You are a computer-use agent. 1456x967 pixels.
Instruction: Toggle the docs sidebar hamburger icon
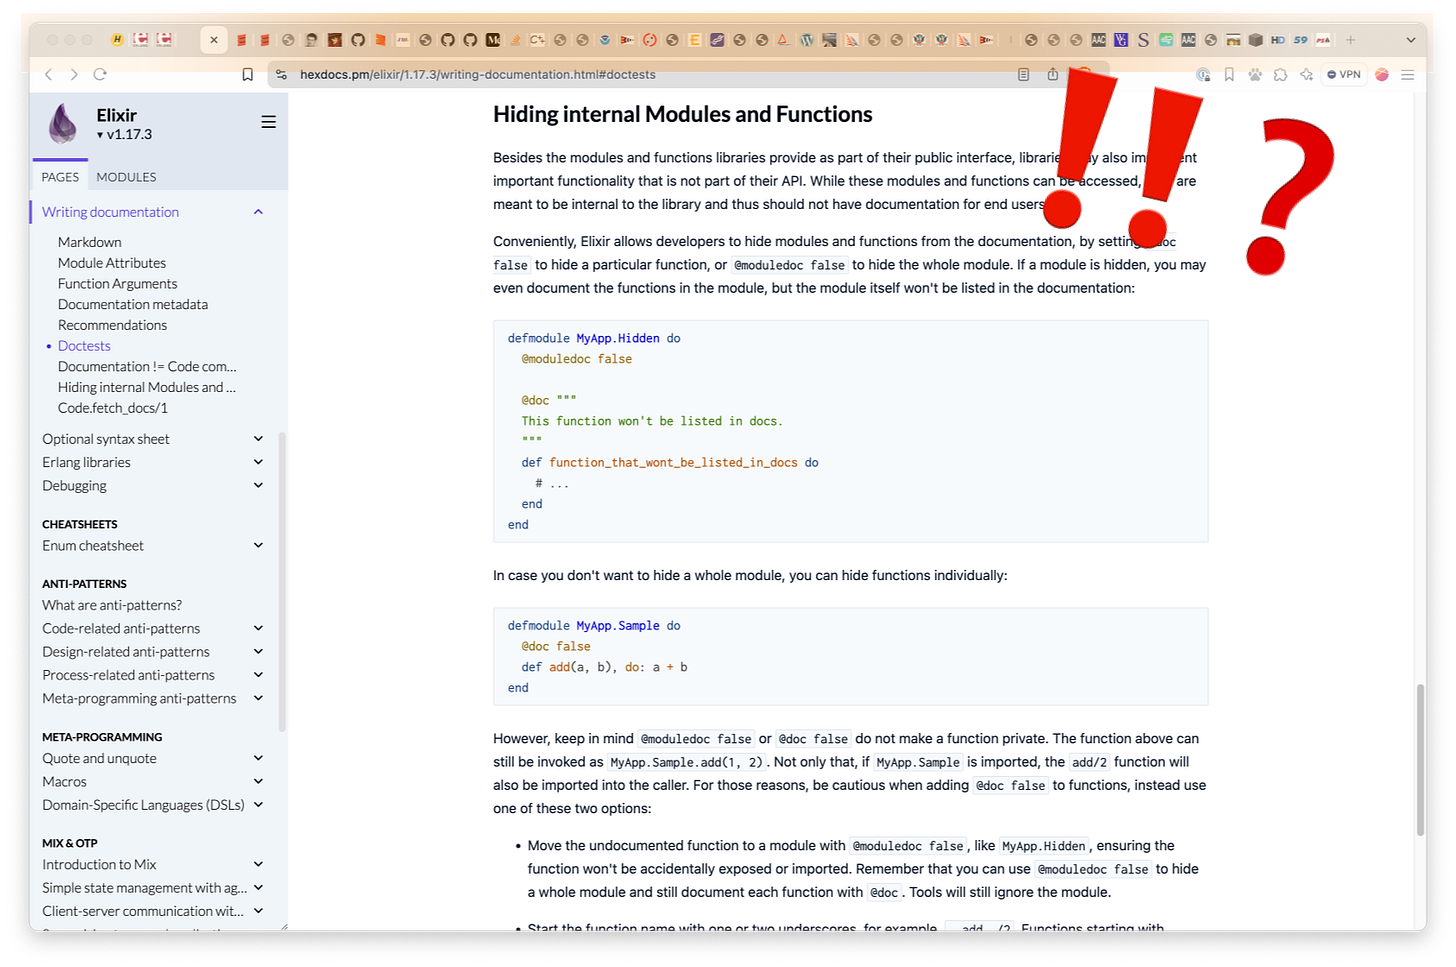268,122
